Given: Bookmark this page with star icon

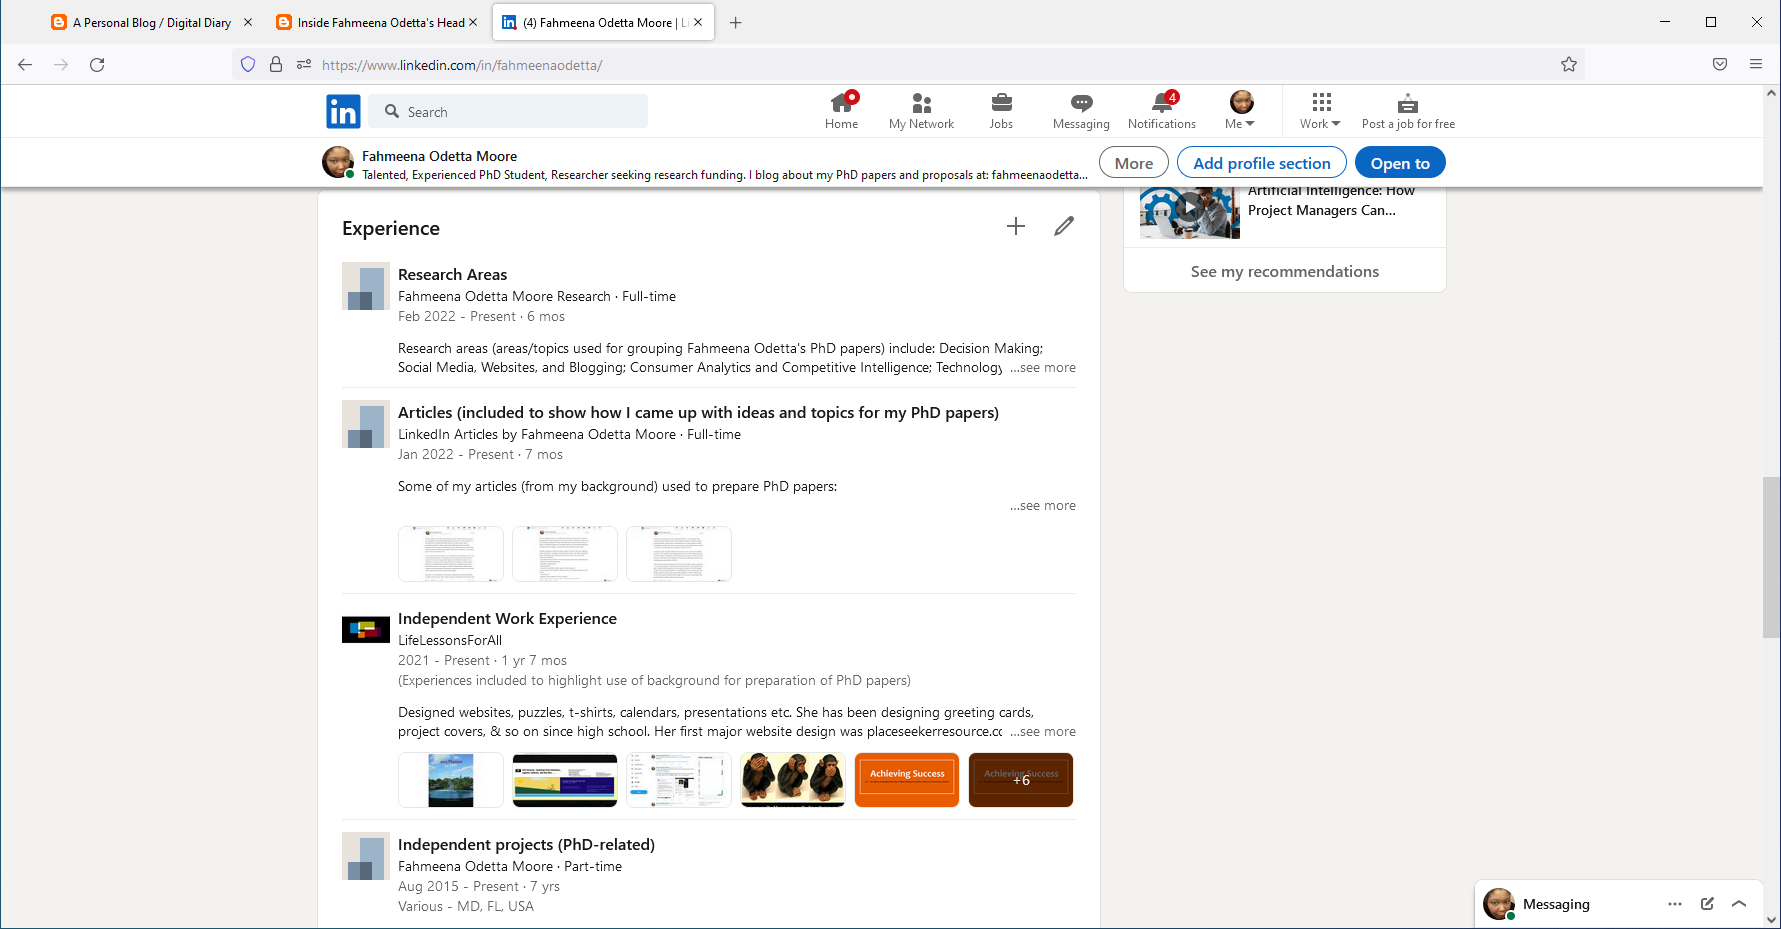Looking at the screenshot, I should [x=1569, y=65].
